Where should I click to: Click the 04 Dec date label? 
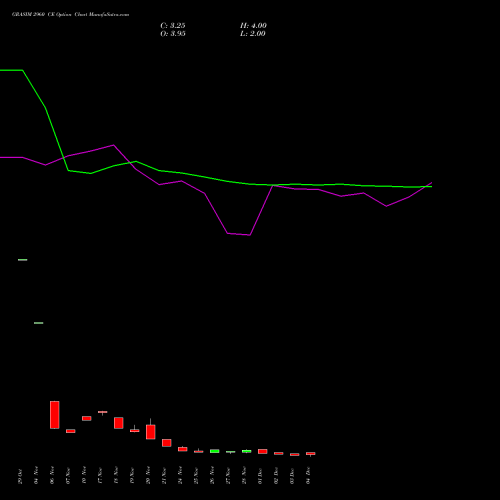click(308, 475)
